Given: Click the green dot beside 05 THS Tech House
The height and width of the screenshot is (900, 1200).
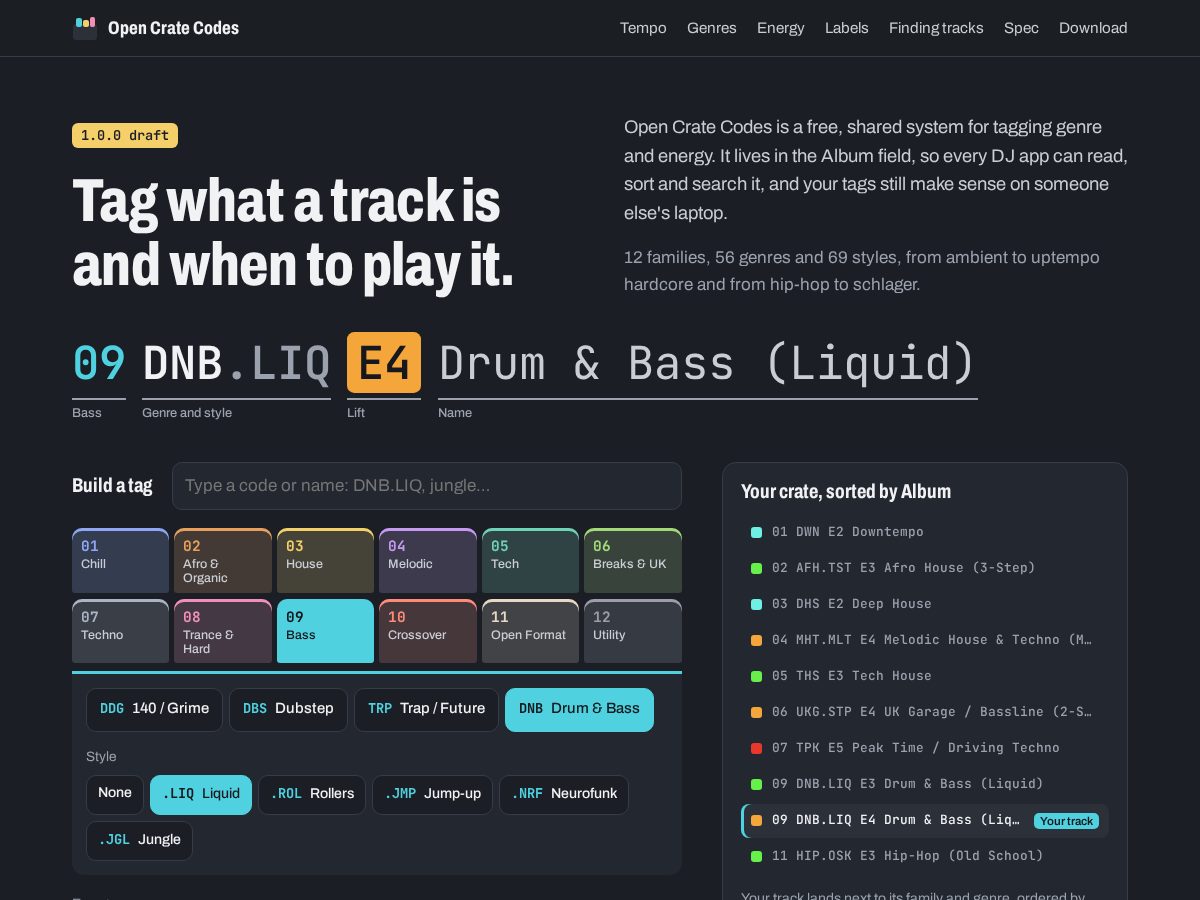Looking at the screenshot, I should click(x=756, y=676).
